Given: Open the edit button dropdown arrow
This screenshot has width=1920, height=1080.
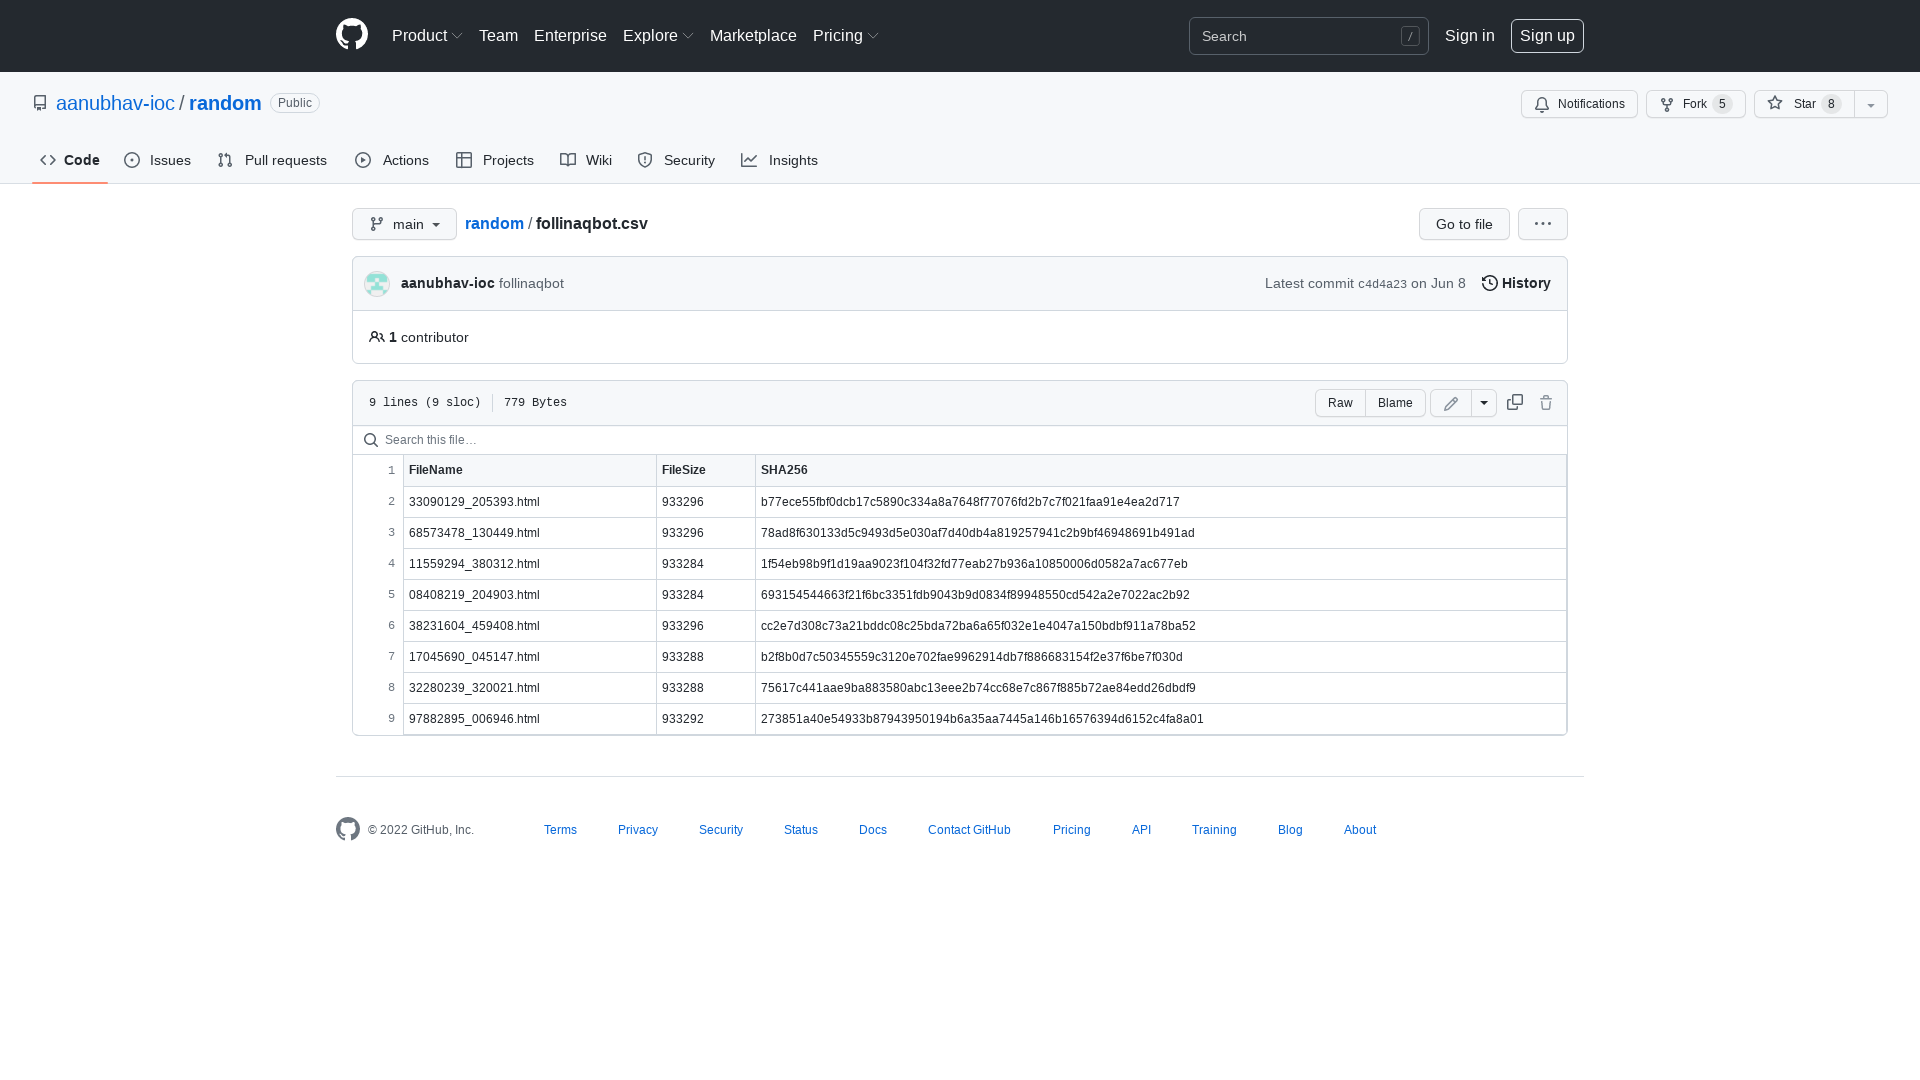Looking at the screenshot, I should pos(1483,402).
